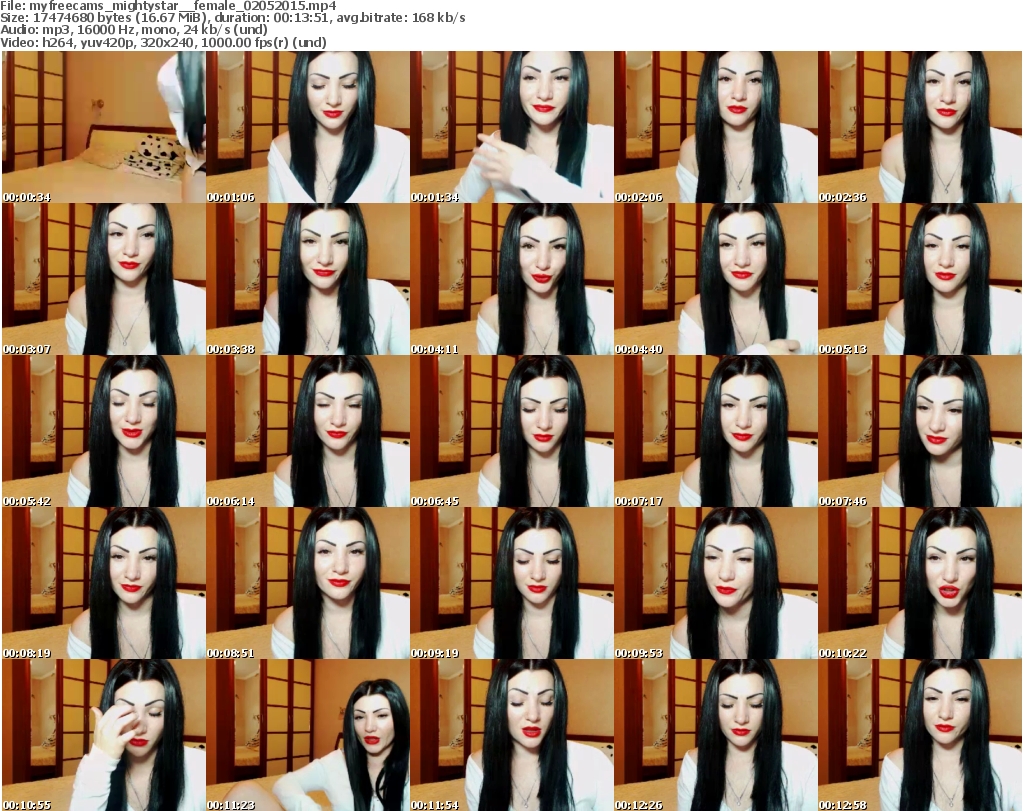Click the thumbnail timestamped 00:05:42
This screenshot has width=1024, height=811.
tap(104, 432)
